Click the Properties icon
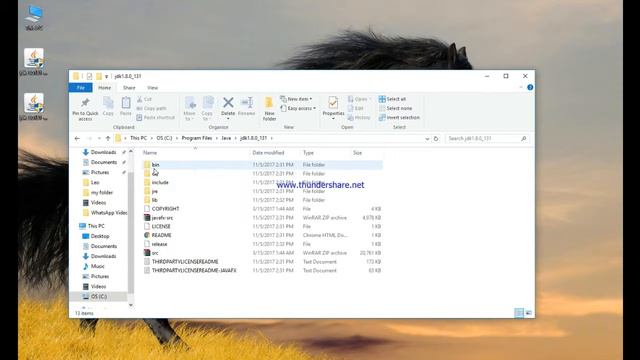 click(333, 102)
